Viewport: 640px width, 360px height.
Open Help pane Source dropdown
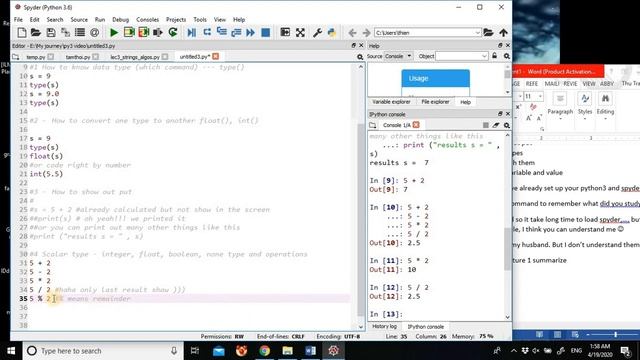tap(398, 56)
